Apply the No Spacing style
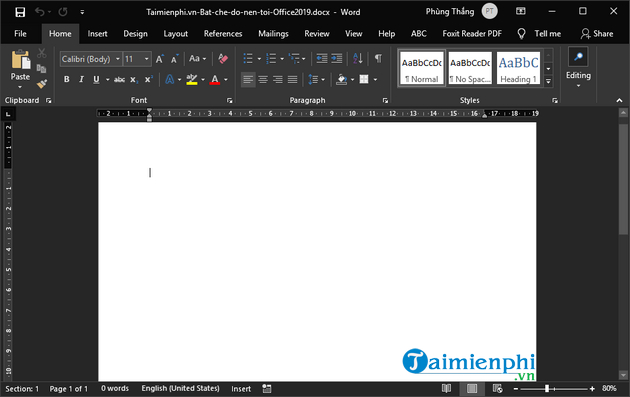The height and width of the screenshot is (397, 630). [x=470, y=68]
